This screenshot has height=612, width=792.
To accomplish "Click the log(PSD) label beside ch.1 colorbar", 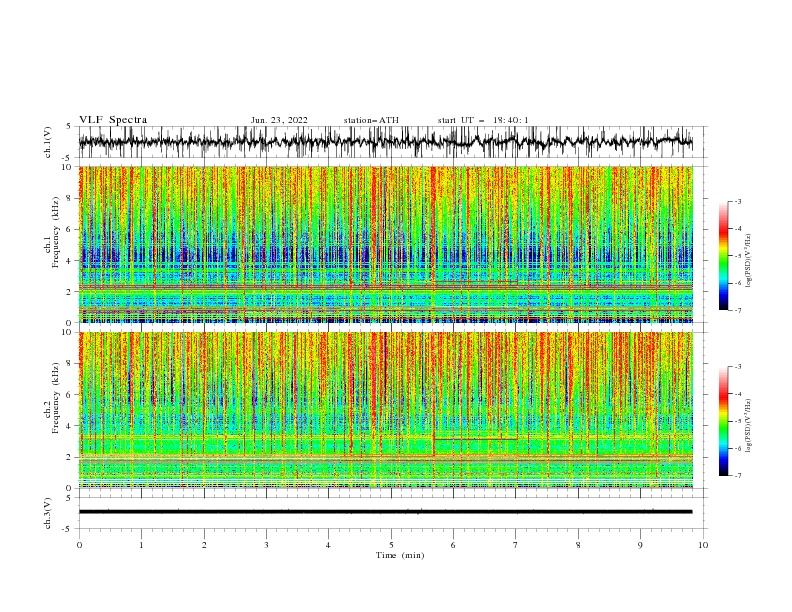I will (749, 261).
